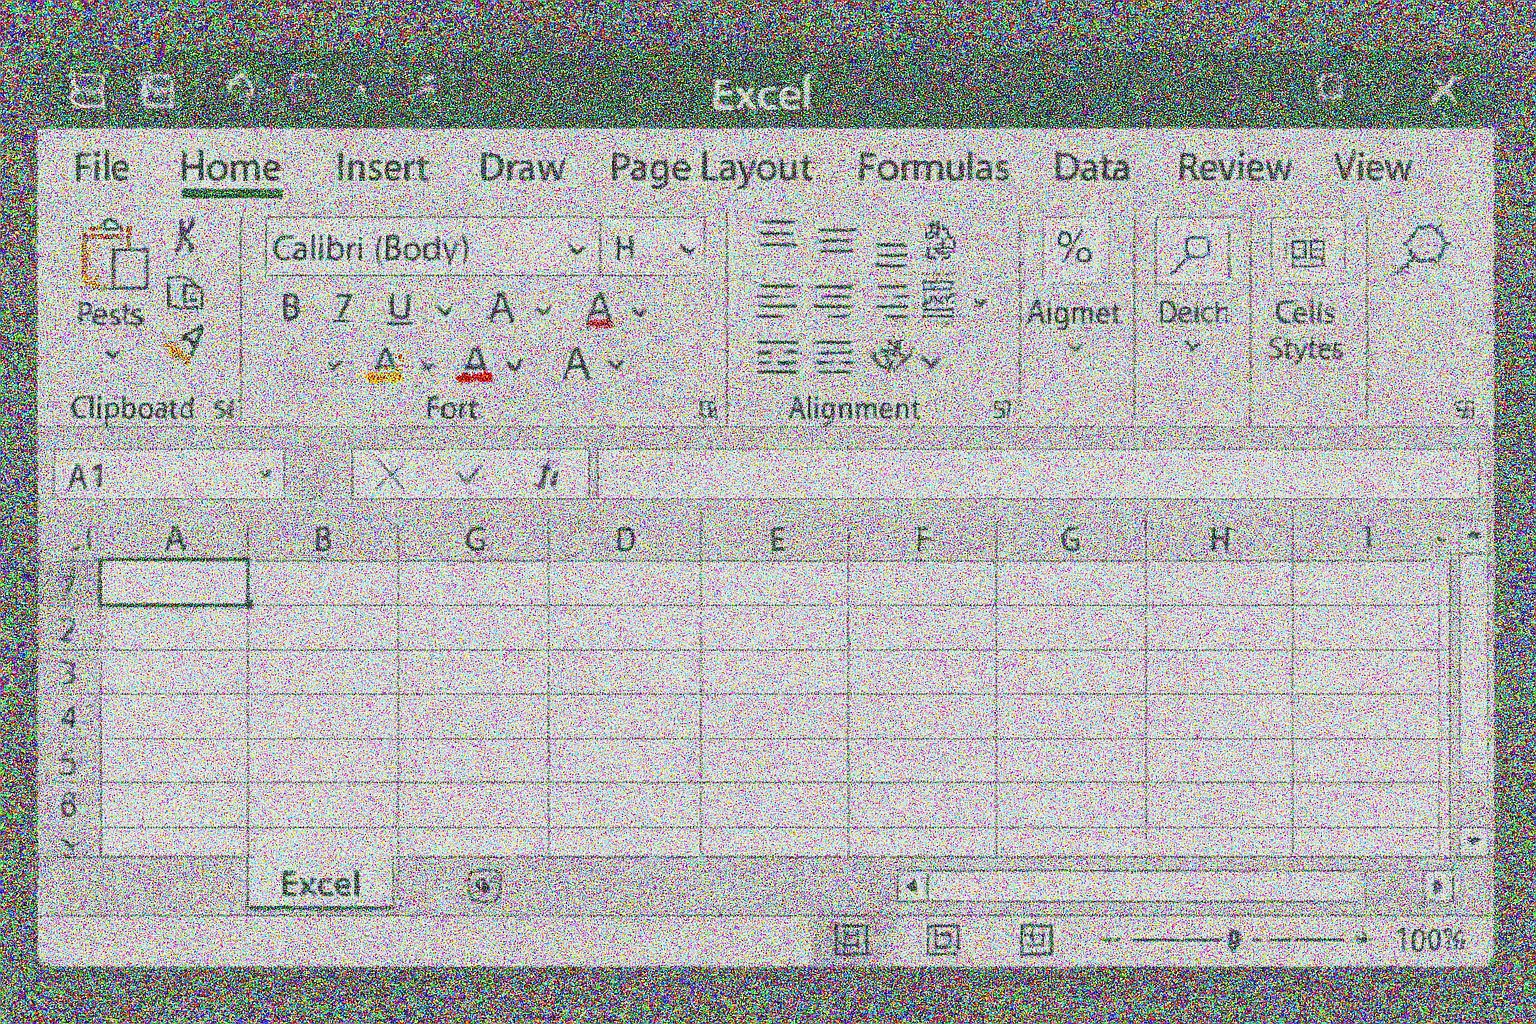Open the Calibri (Body) font dropdown

[576, 249]
